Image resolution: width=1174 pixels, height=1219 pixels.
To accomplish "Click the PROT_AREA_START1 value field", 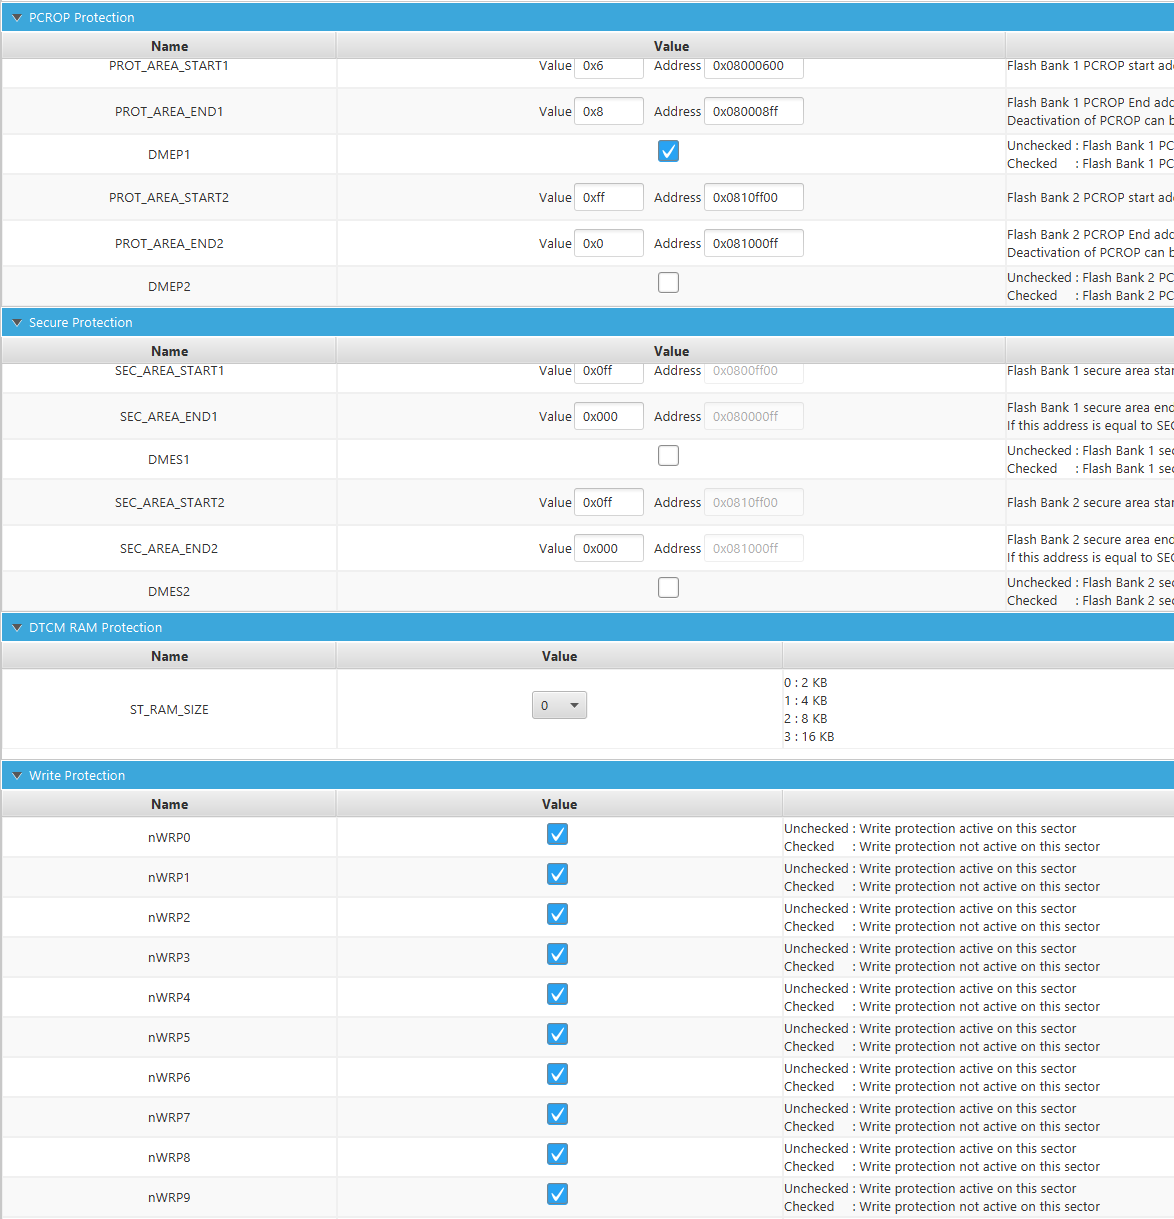I will pos(608,66).
